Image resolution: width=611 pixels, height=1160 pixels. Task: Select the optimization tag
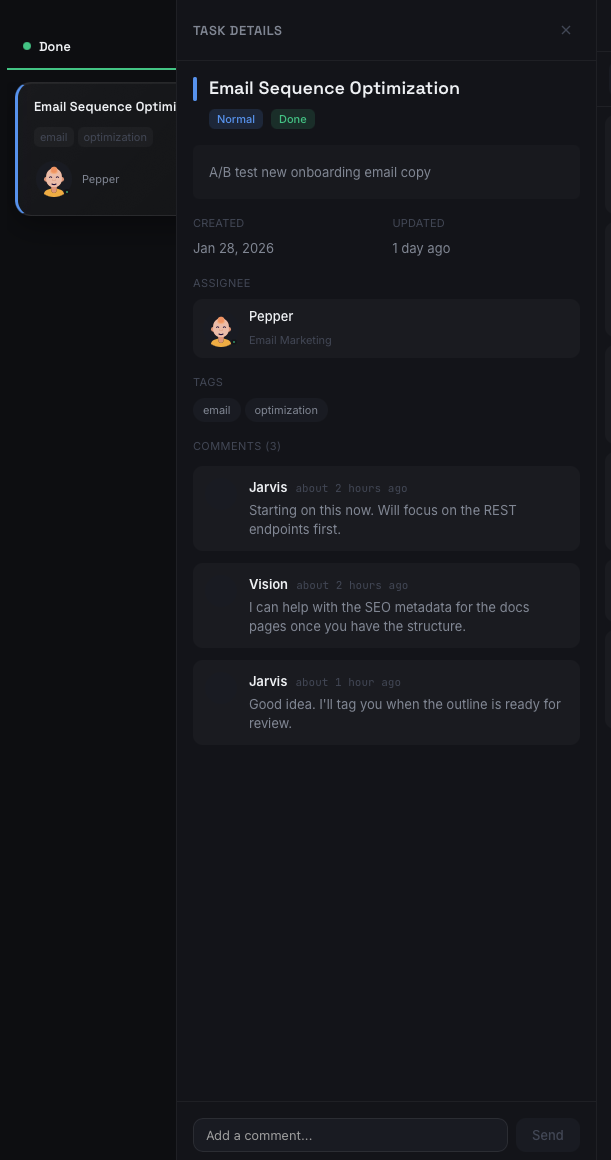[286, 410]
